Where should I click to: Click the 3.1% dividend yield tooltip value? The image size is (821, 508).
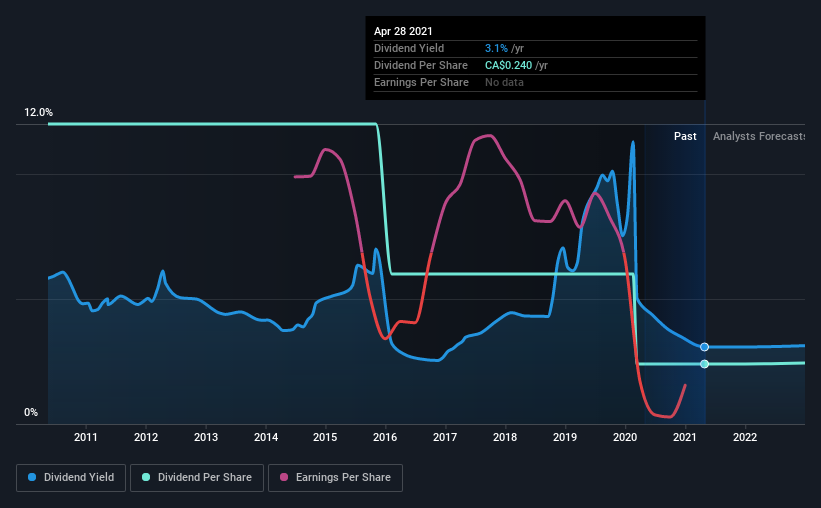[496, 48]
